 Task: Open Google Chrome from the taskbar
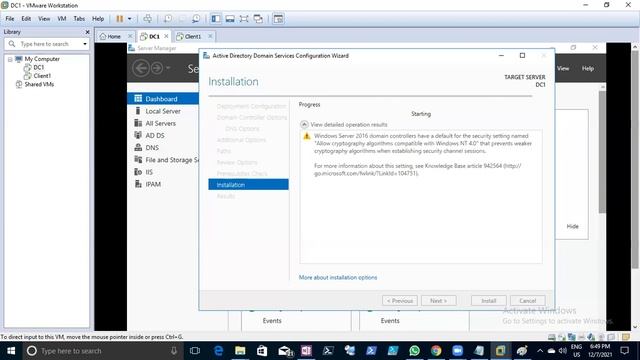pyautogui.click(x=436, y=351)
